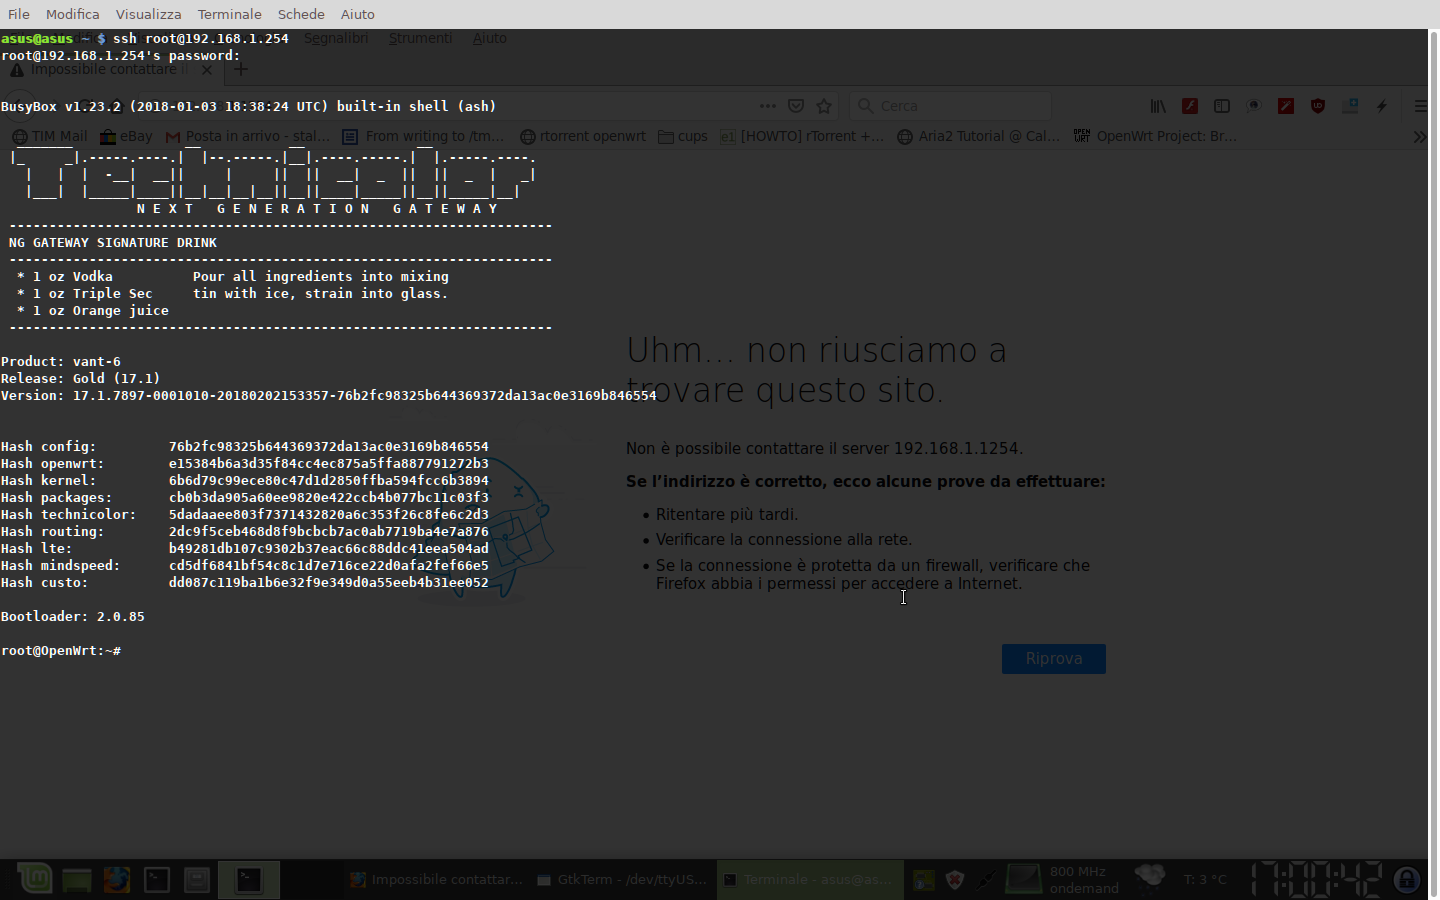Viewport: 1440px width, 900px height.
Task: Open the Terminale menu
Action: coord(229,14)
